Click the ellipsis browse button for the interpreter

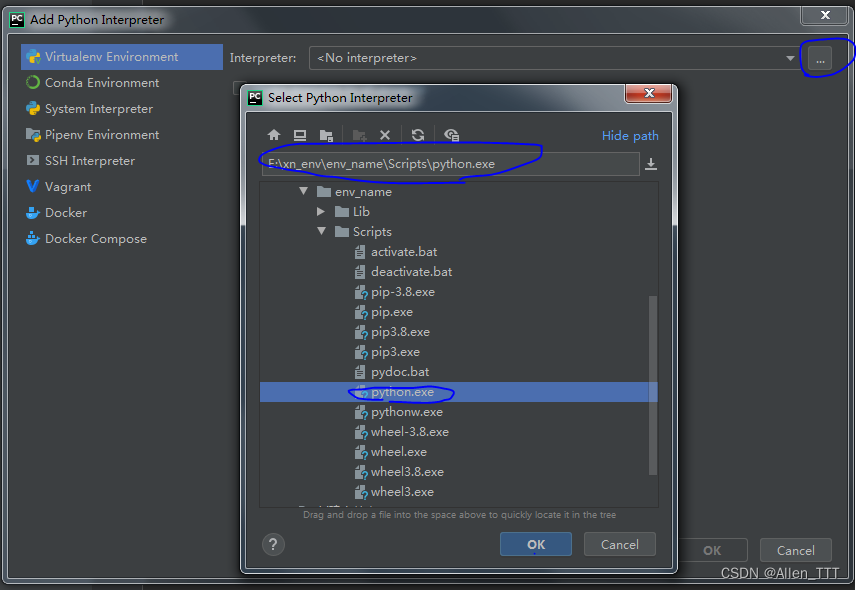tap(820, 58)
